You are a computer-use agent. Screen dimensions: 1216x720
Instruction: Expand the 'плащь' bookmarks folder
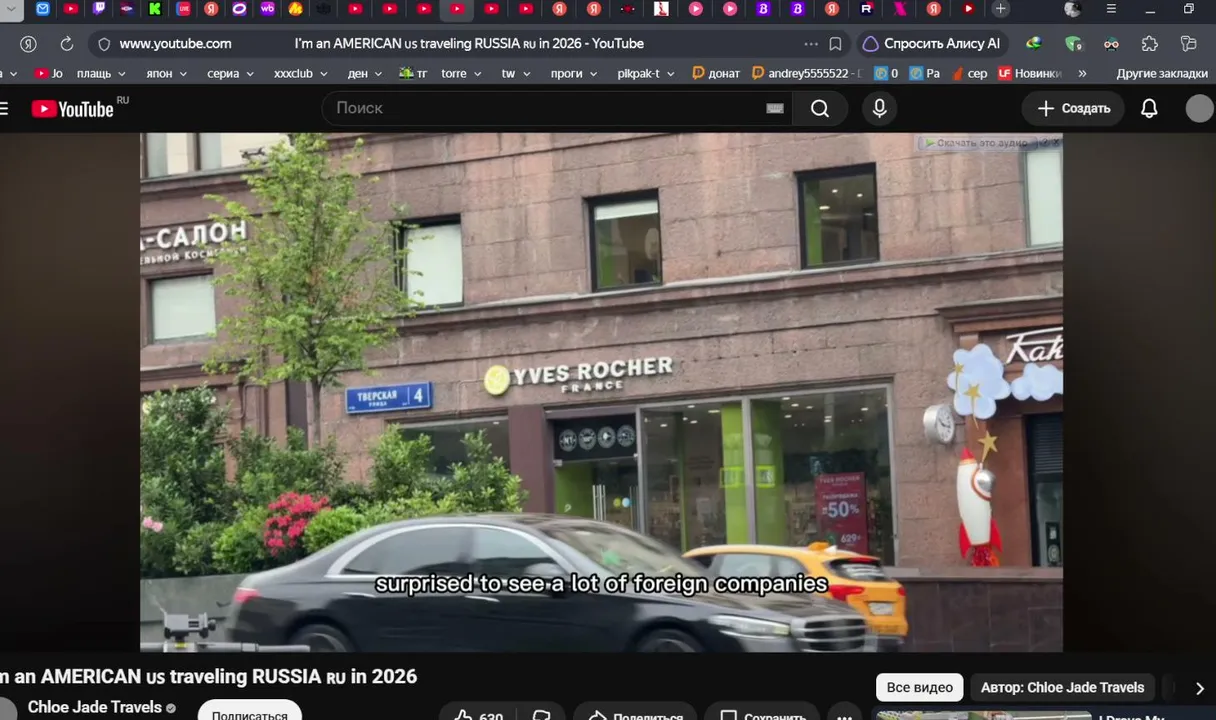coord(101,74)
